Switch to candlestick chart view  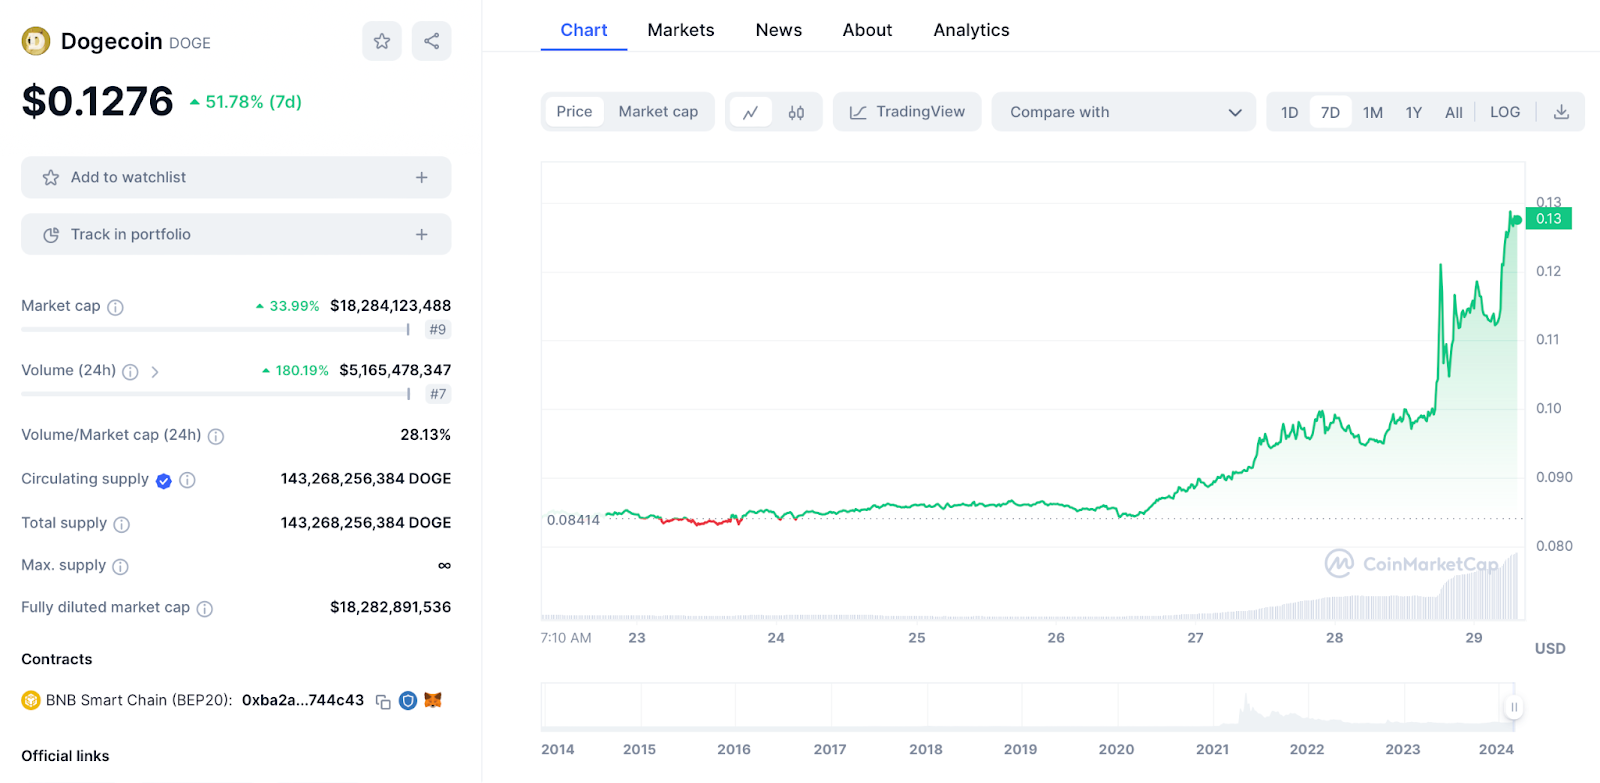796,112
